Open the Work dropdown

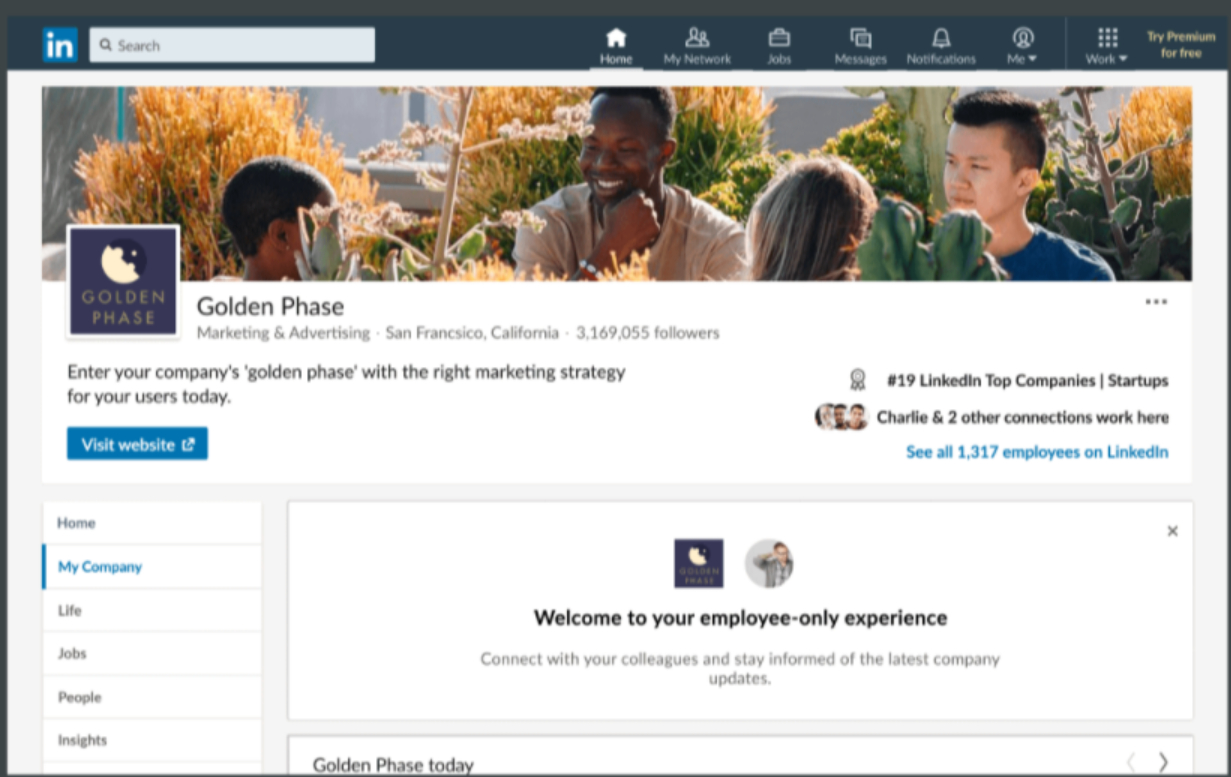(x=1105, y=44)
